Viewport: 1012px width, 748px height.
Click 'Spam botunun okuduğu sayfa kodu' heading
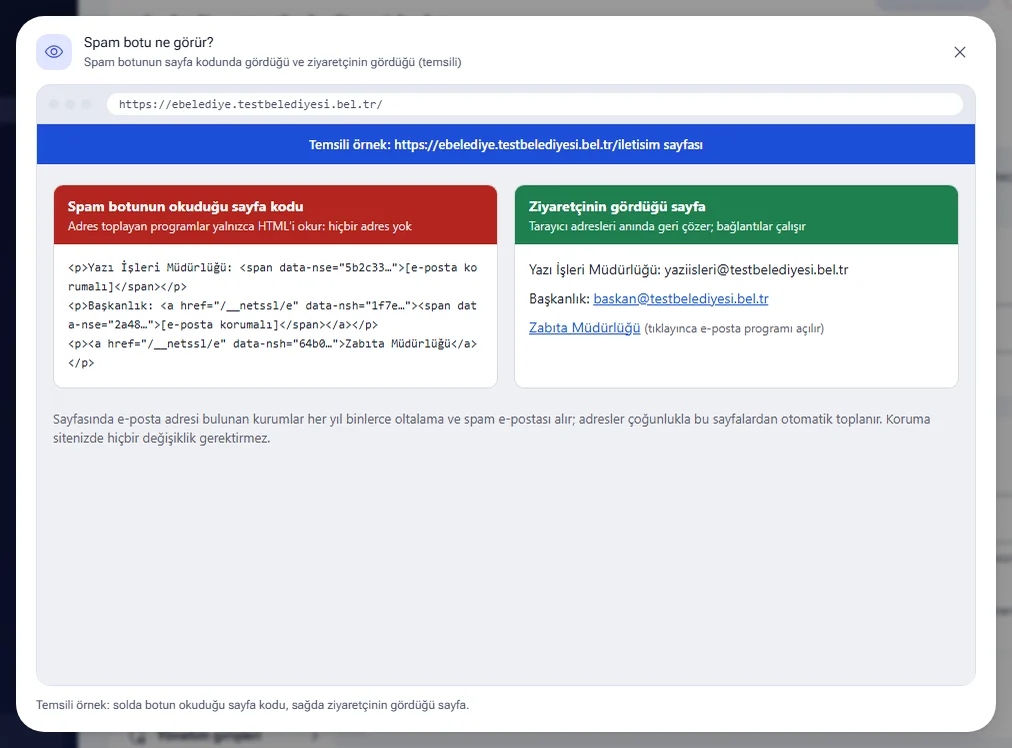(x=185, y=207)
